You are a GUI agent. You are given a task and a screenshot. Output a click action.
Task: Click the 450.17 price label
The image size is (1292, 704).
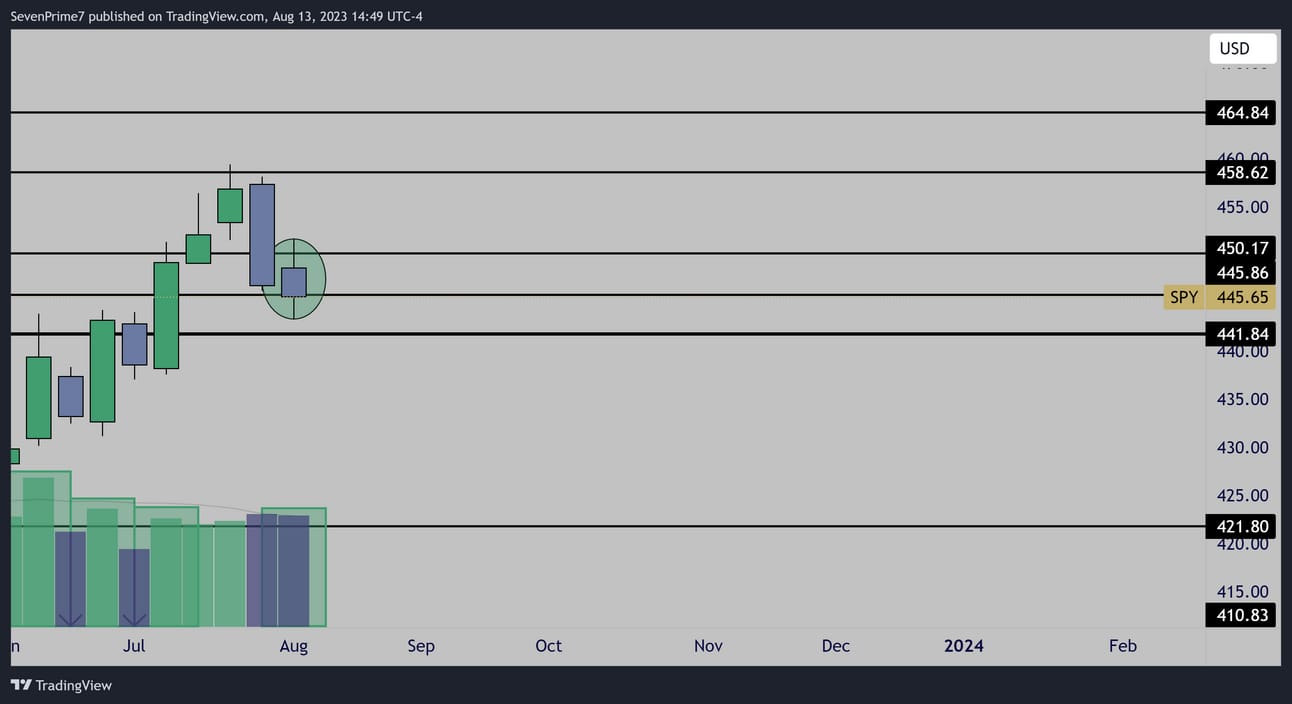[1243, 248]
